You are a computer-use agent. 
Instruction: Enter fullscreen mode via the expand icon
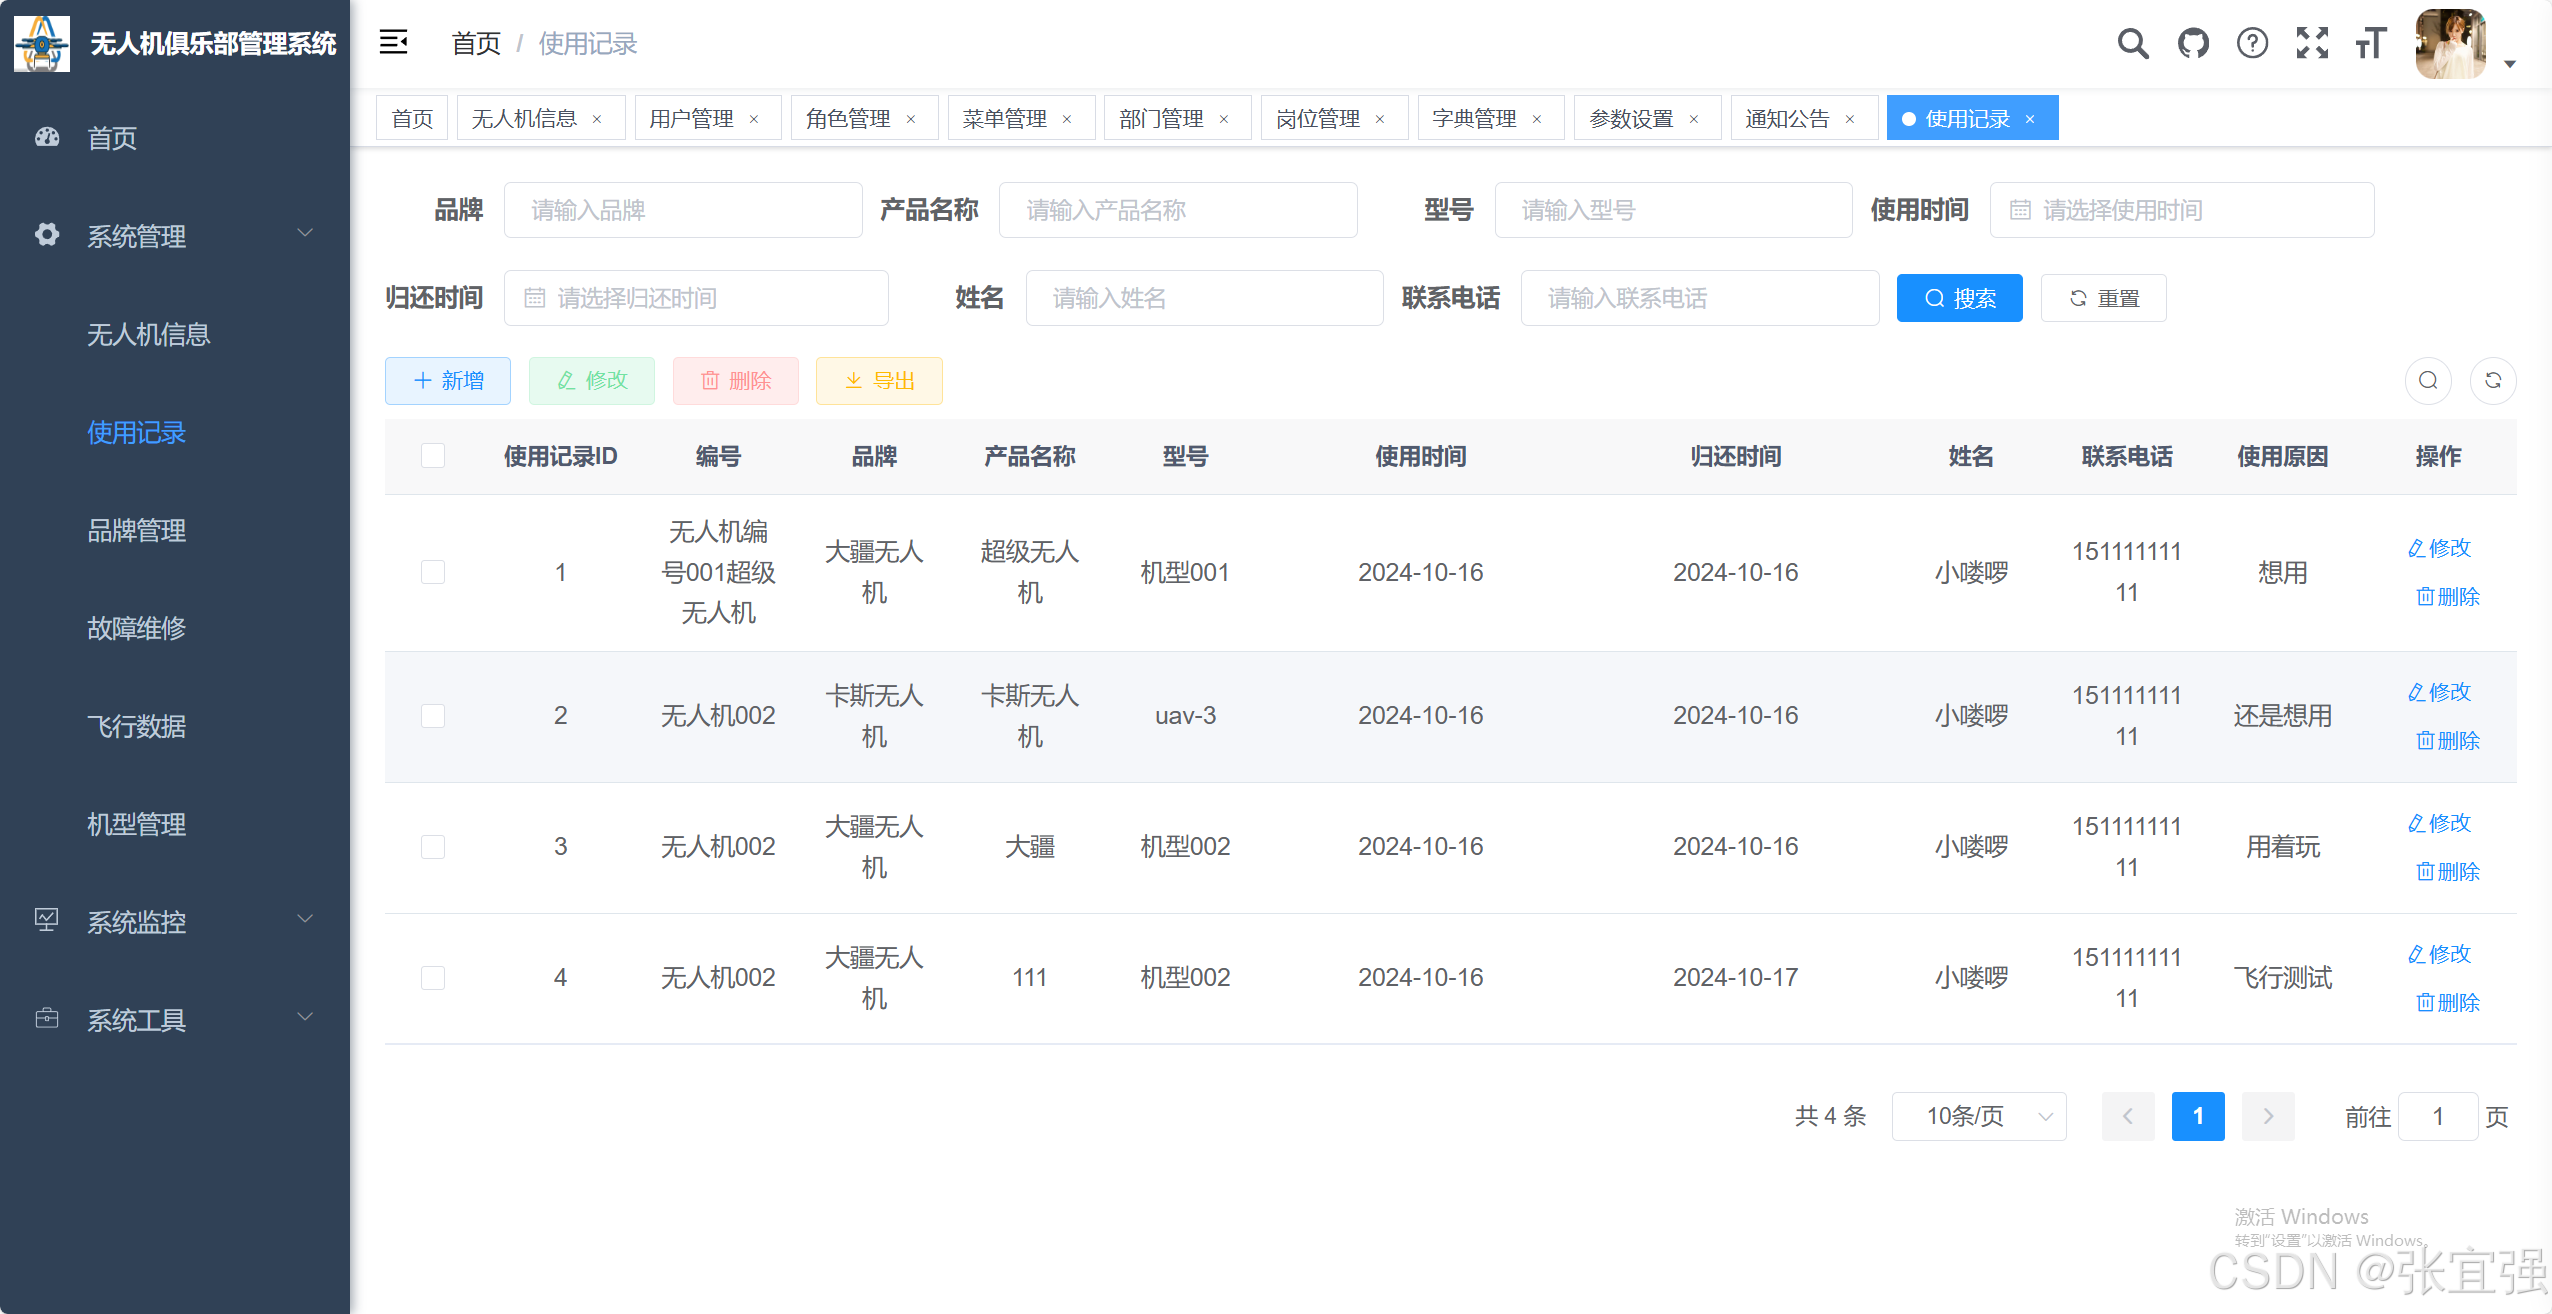click(2312, 43)
